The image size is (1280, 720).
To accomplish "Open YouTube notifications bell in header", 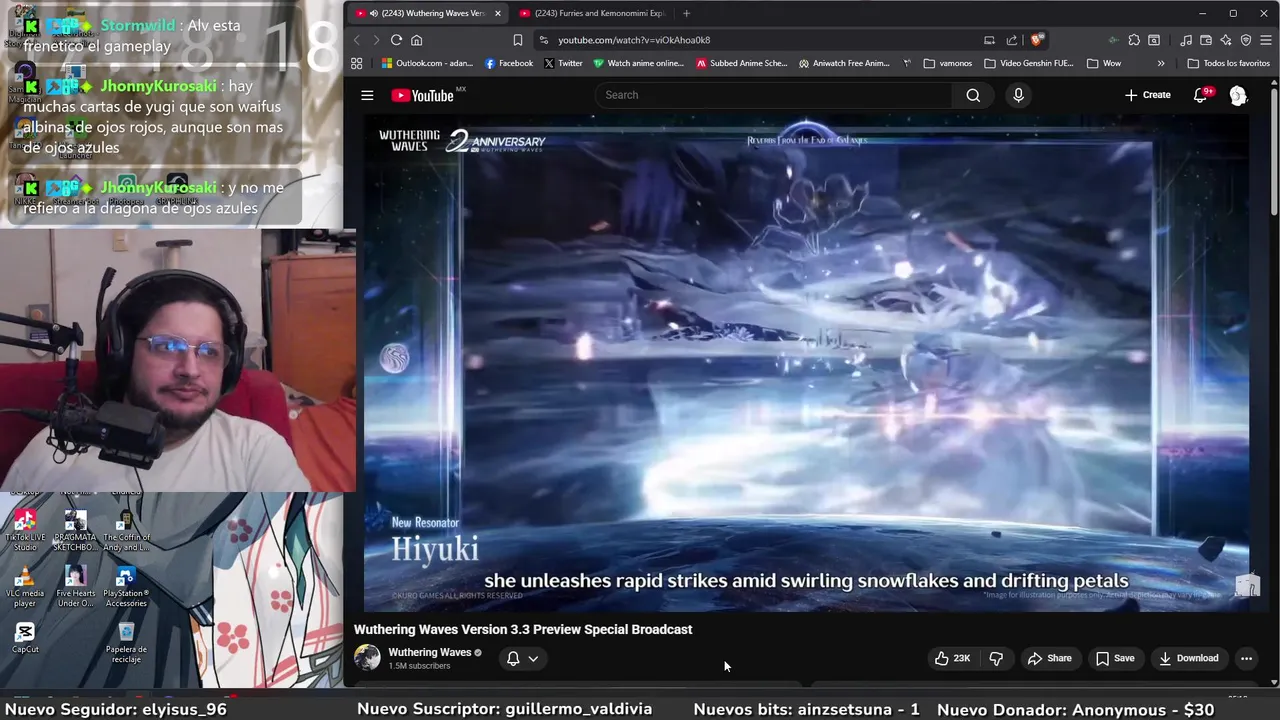I will 1201,95.
